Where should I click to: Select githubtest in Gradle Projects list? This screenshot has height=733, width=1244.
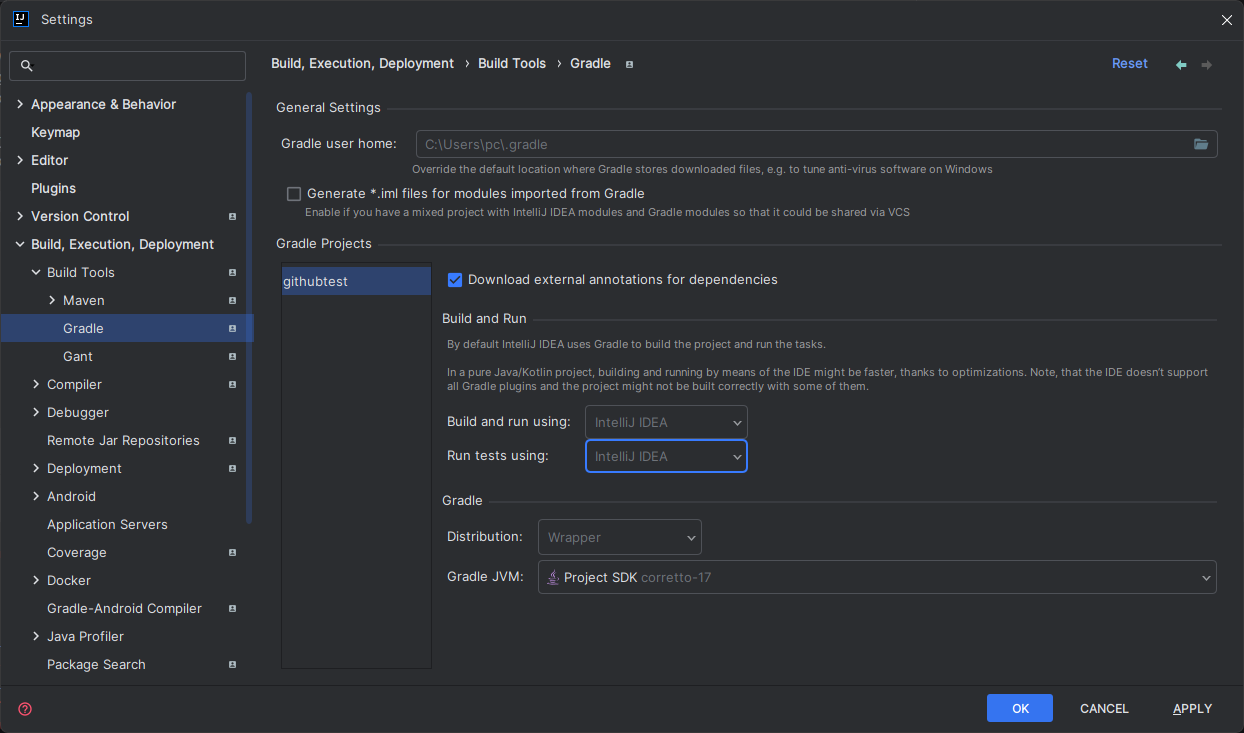(356, 281)
